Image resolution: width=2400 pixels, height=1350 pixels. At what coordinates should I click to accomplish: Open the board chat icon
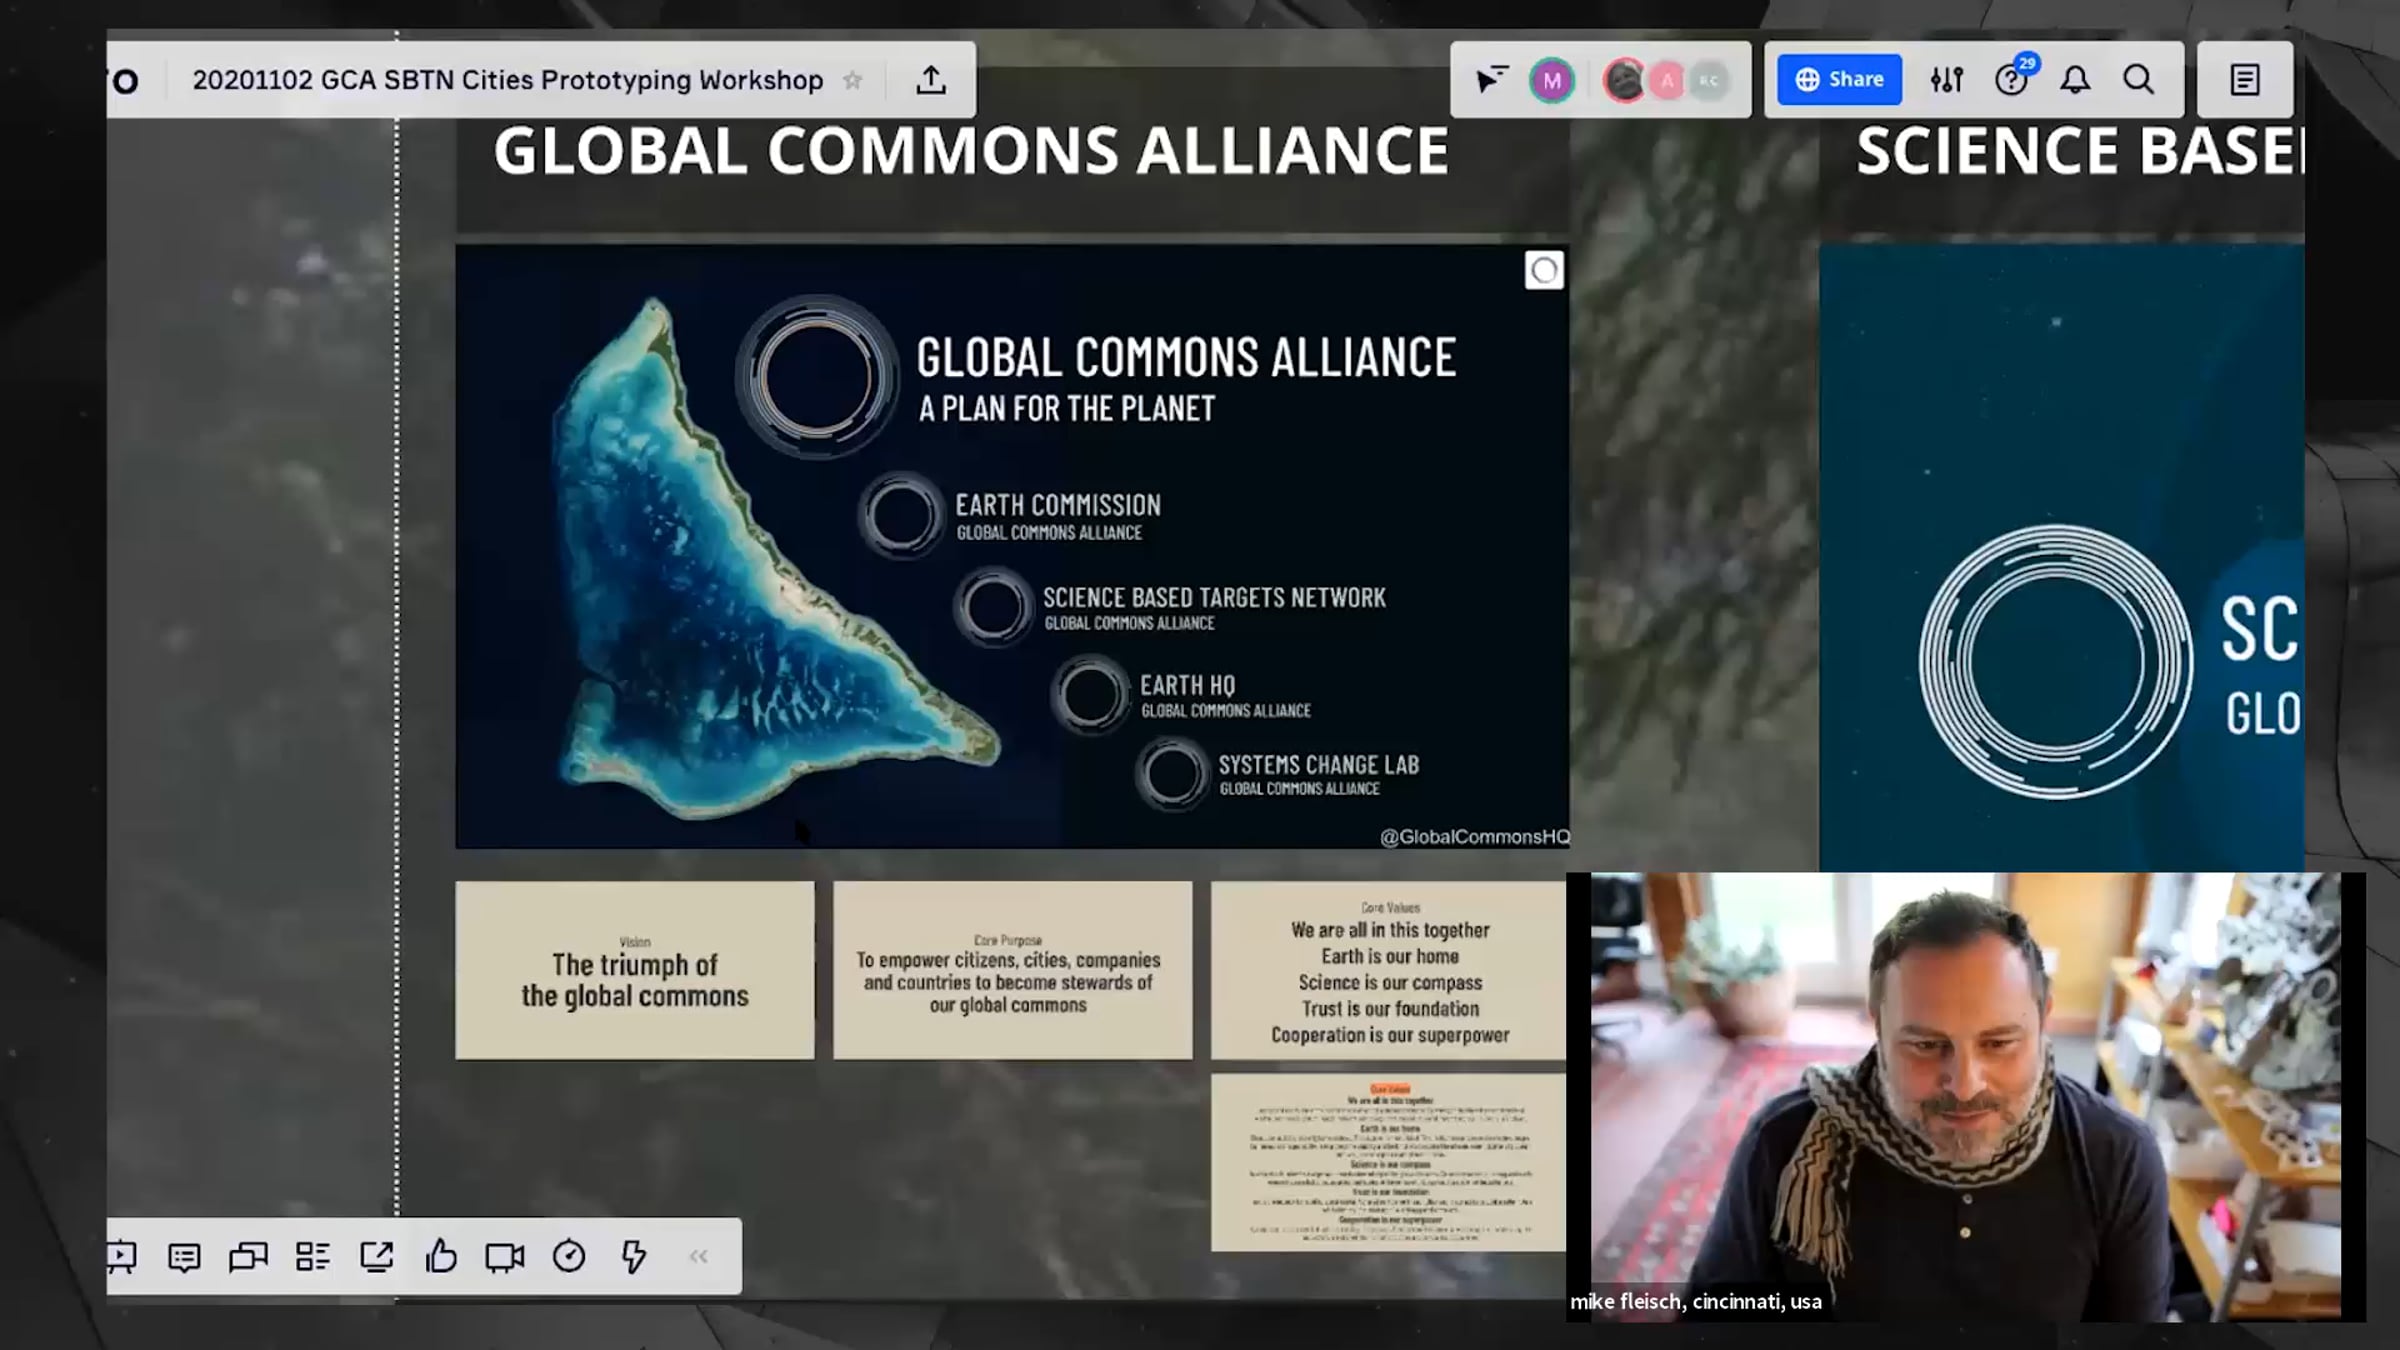point(248,1256)
